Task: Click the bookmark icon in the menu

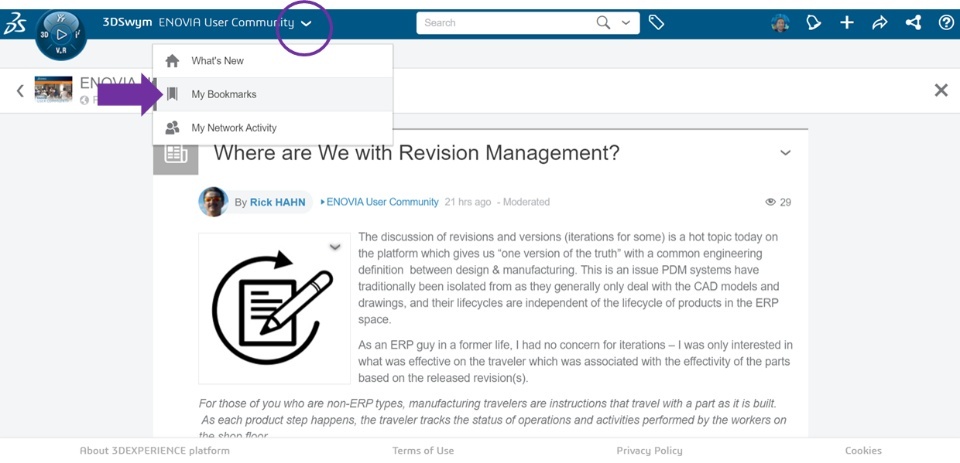Action: (173, 94)
